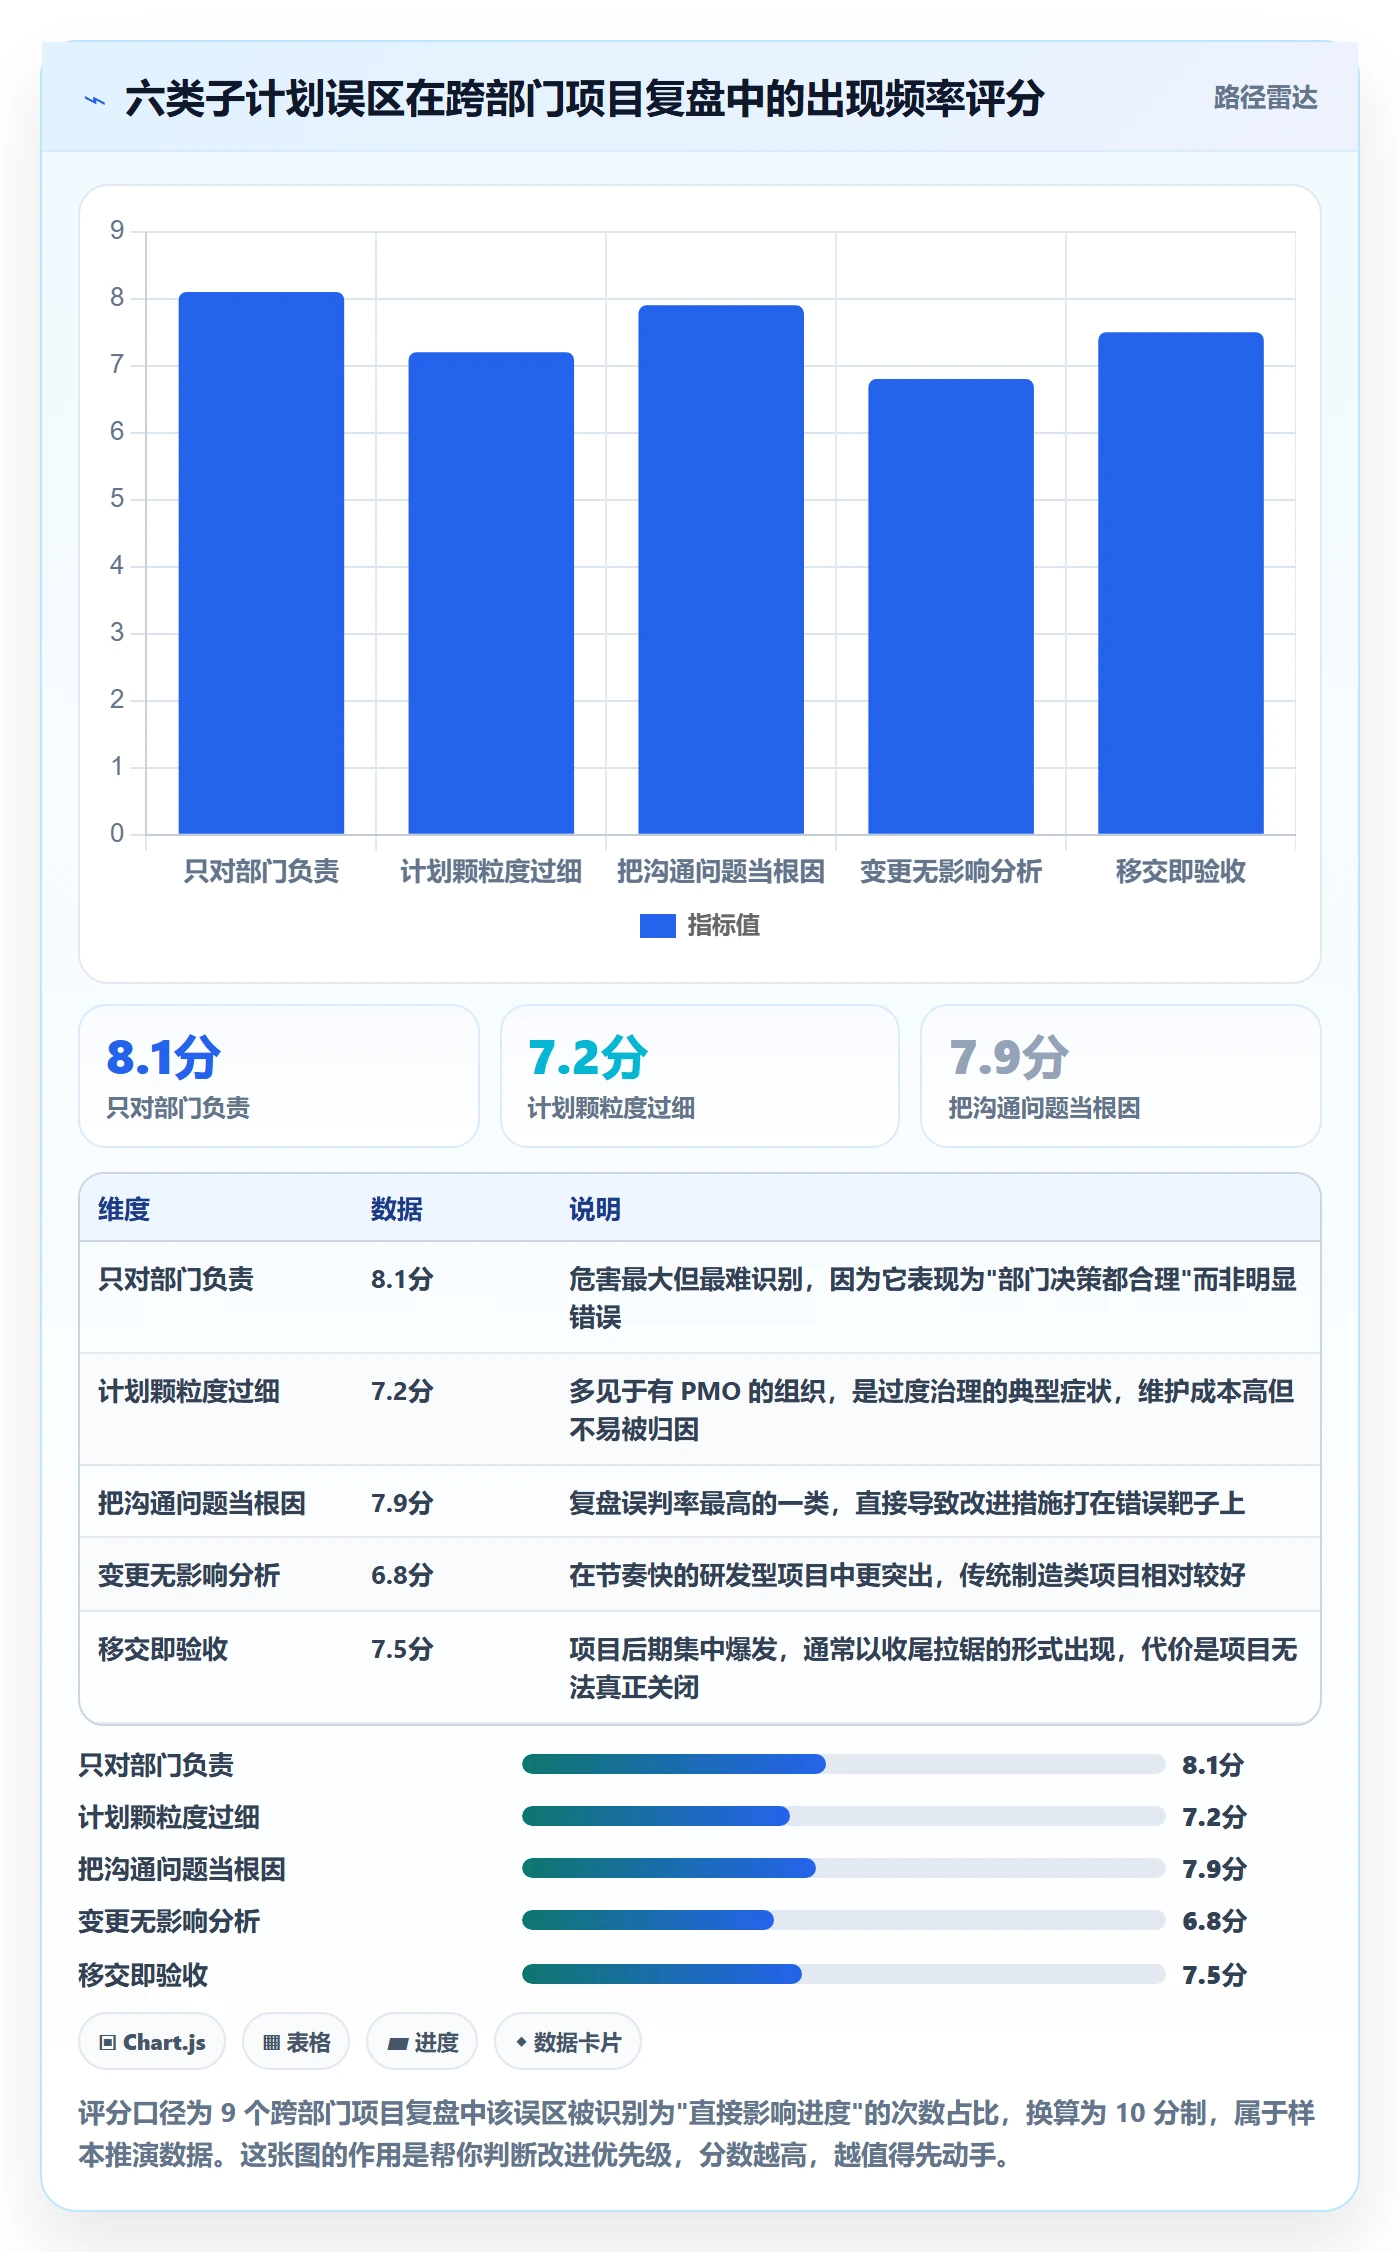Select the 把沟通问题当根因 chart bar

pyautogui.click(x=721, y=570)
